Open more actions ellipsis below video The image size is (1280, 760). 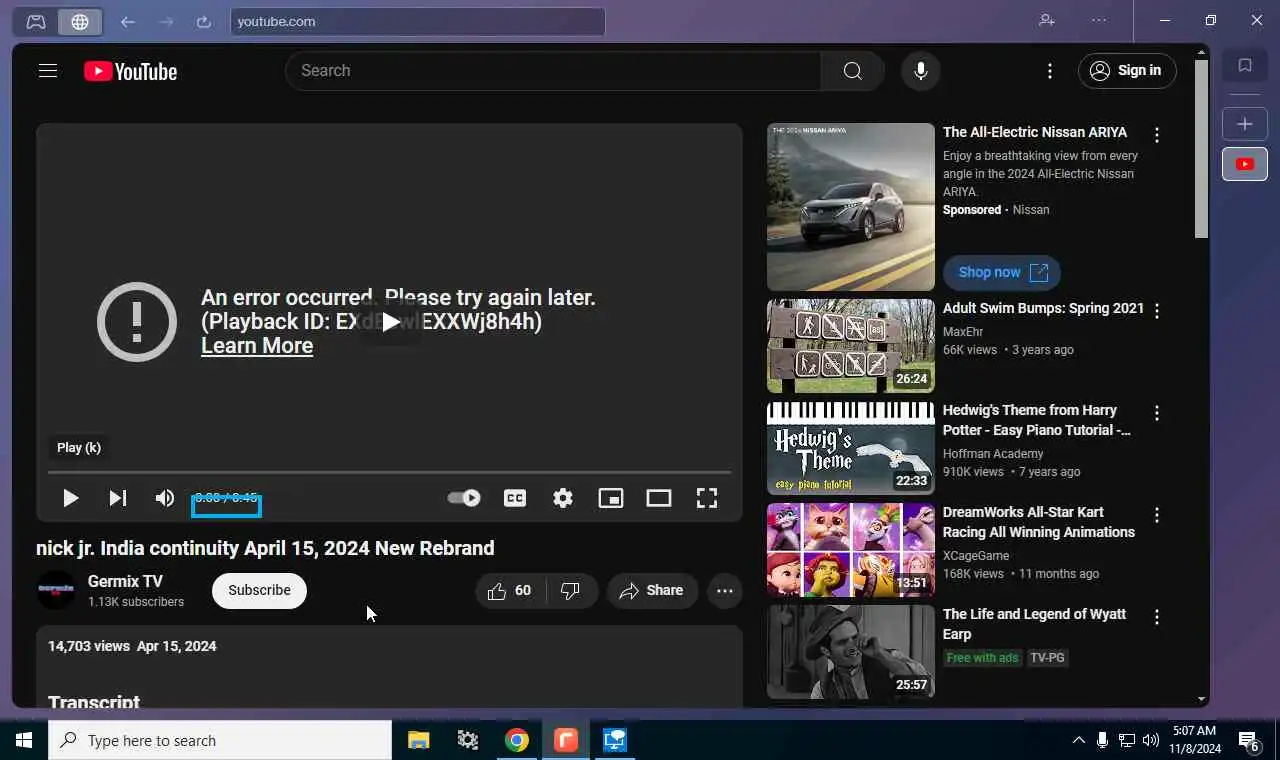click(725, 591)
